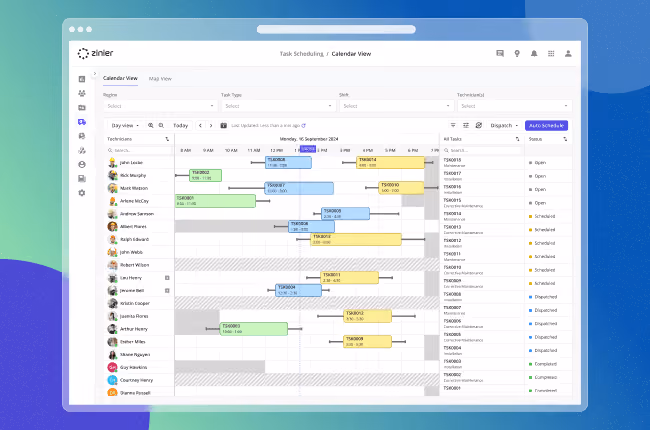650x430 pixels.
Task: Select green TSK0002 block in Rick Murphy row
Action: (x=205, y=175)
